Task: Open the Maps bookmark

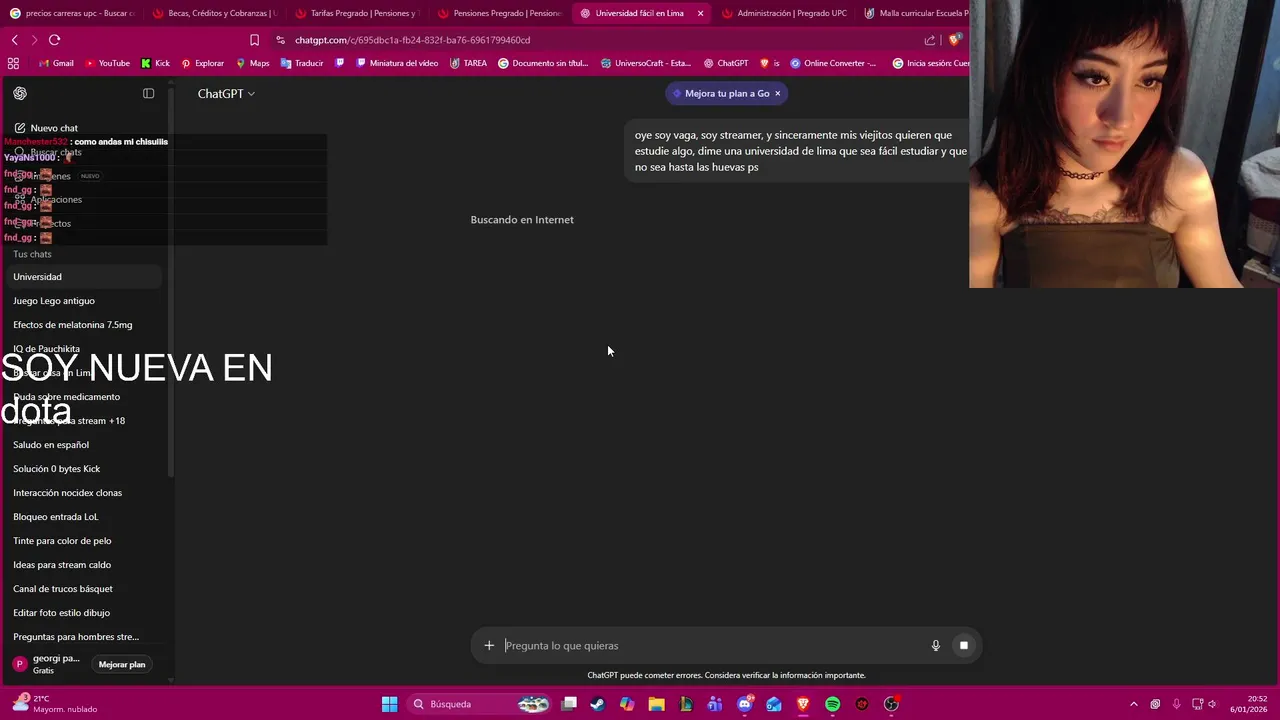Action: click(251, 63)
